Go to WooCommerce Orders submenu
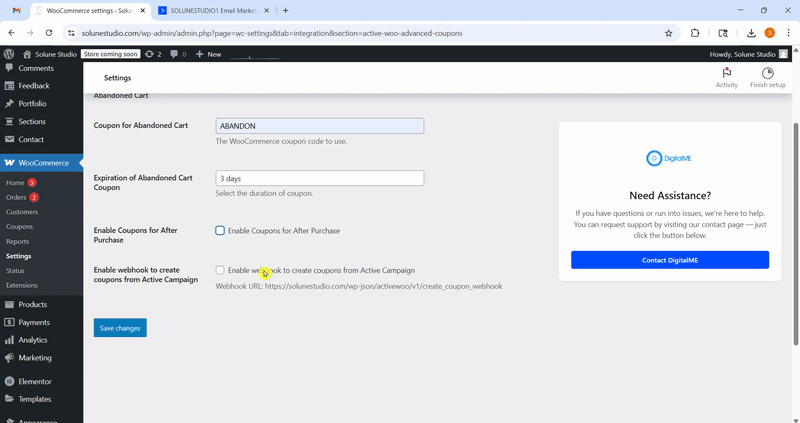The width and height of the screenshot is (800, 423). (x=16, y=197)
